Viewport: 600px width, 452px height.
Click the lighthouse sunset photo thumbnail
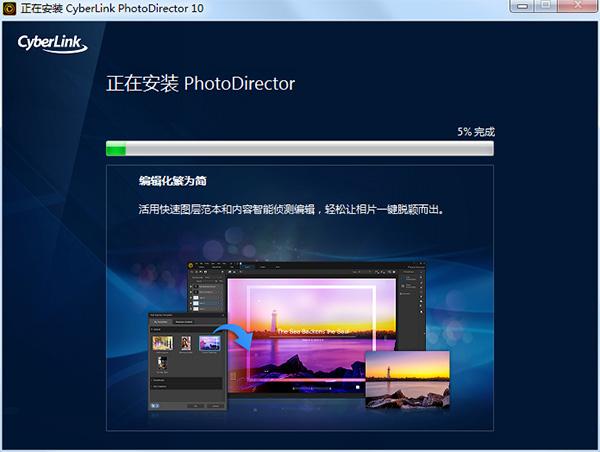point(408,379)
